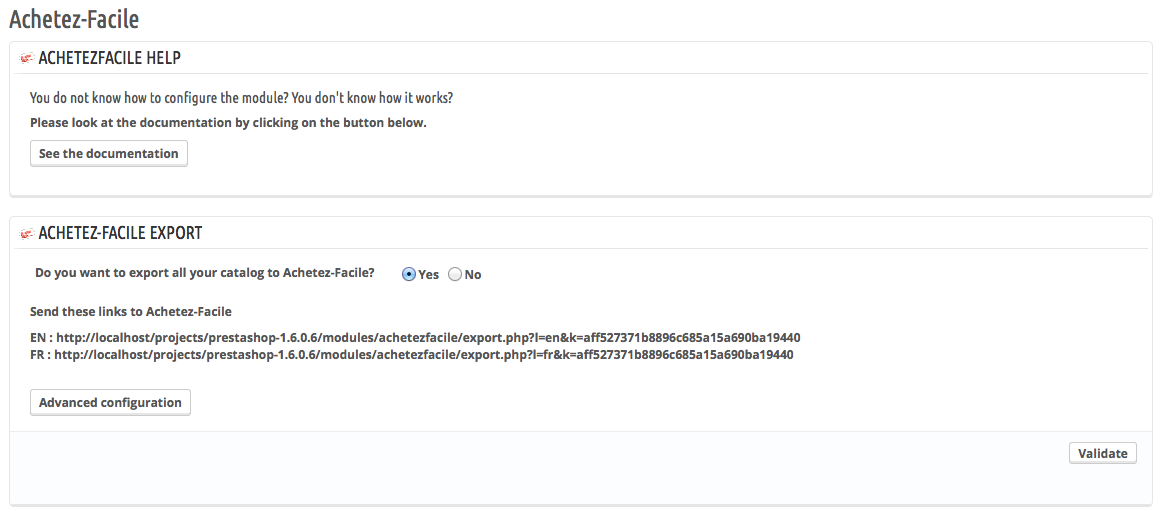Click the Achetez-Facile logo icon beside EXPORT heading
The image size is (1160, 515).
[27, 234]
